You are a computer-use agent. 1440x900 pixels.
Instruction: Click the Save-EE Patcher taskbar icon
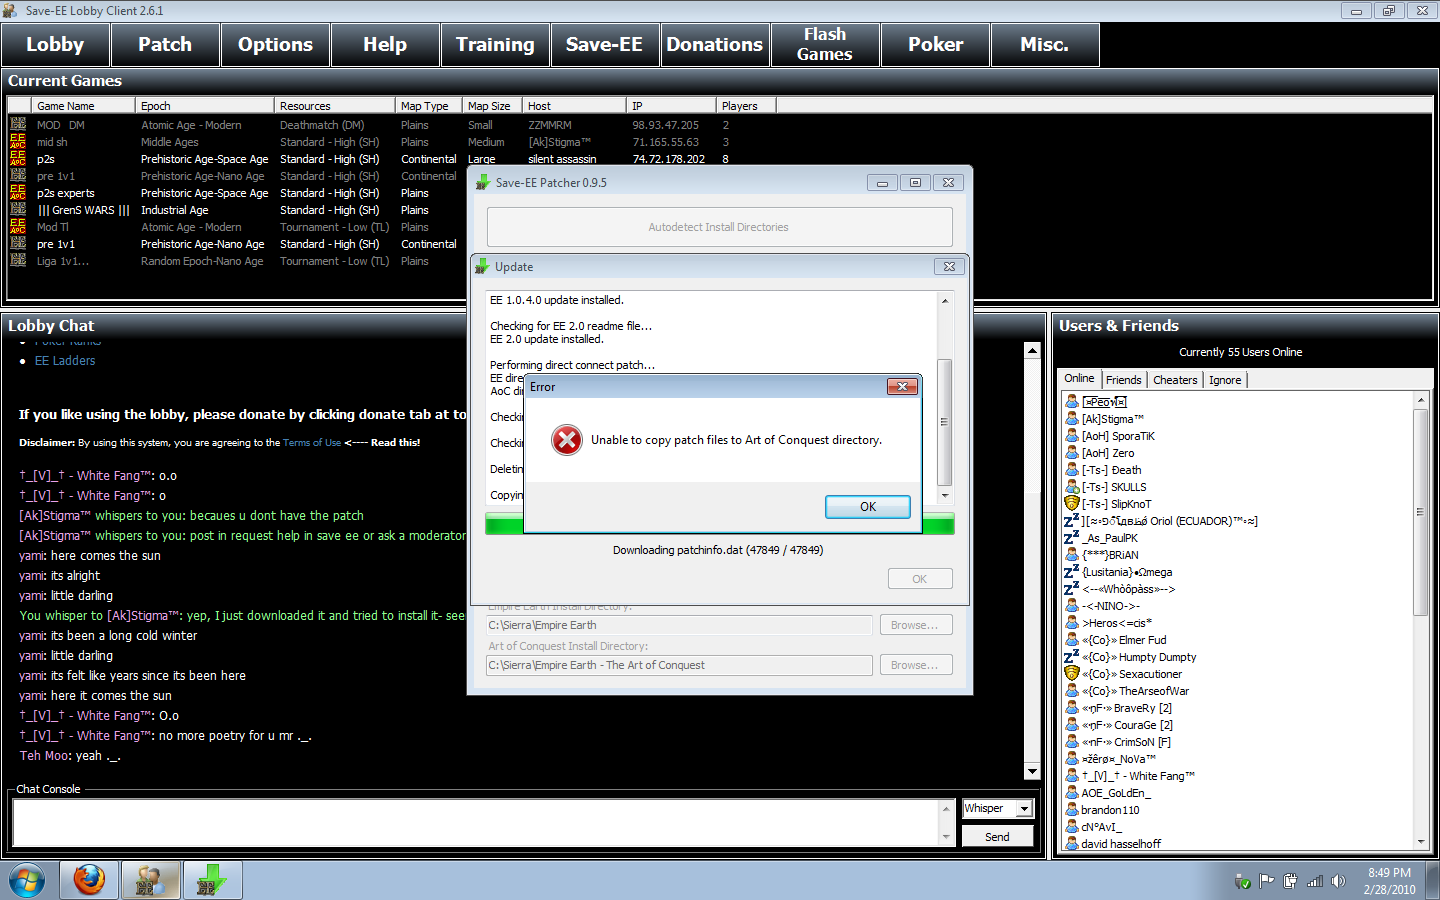pyautogui.click(x=211, y=880)
